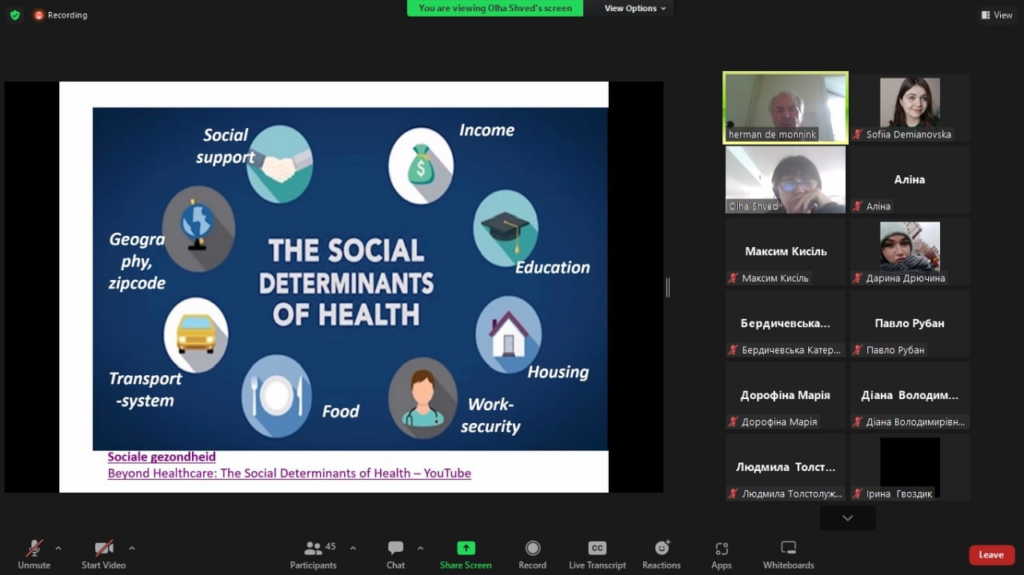Open Whiteboards from the toolbar
The image size is (1024, 575).
(x=788, y=548)
